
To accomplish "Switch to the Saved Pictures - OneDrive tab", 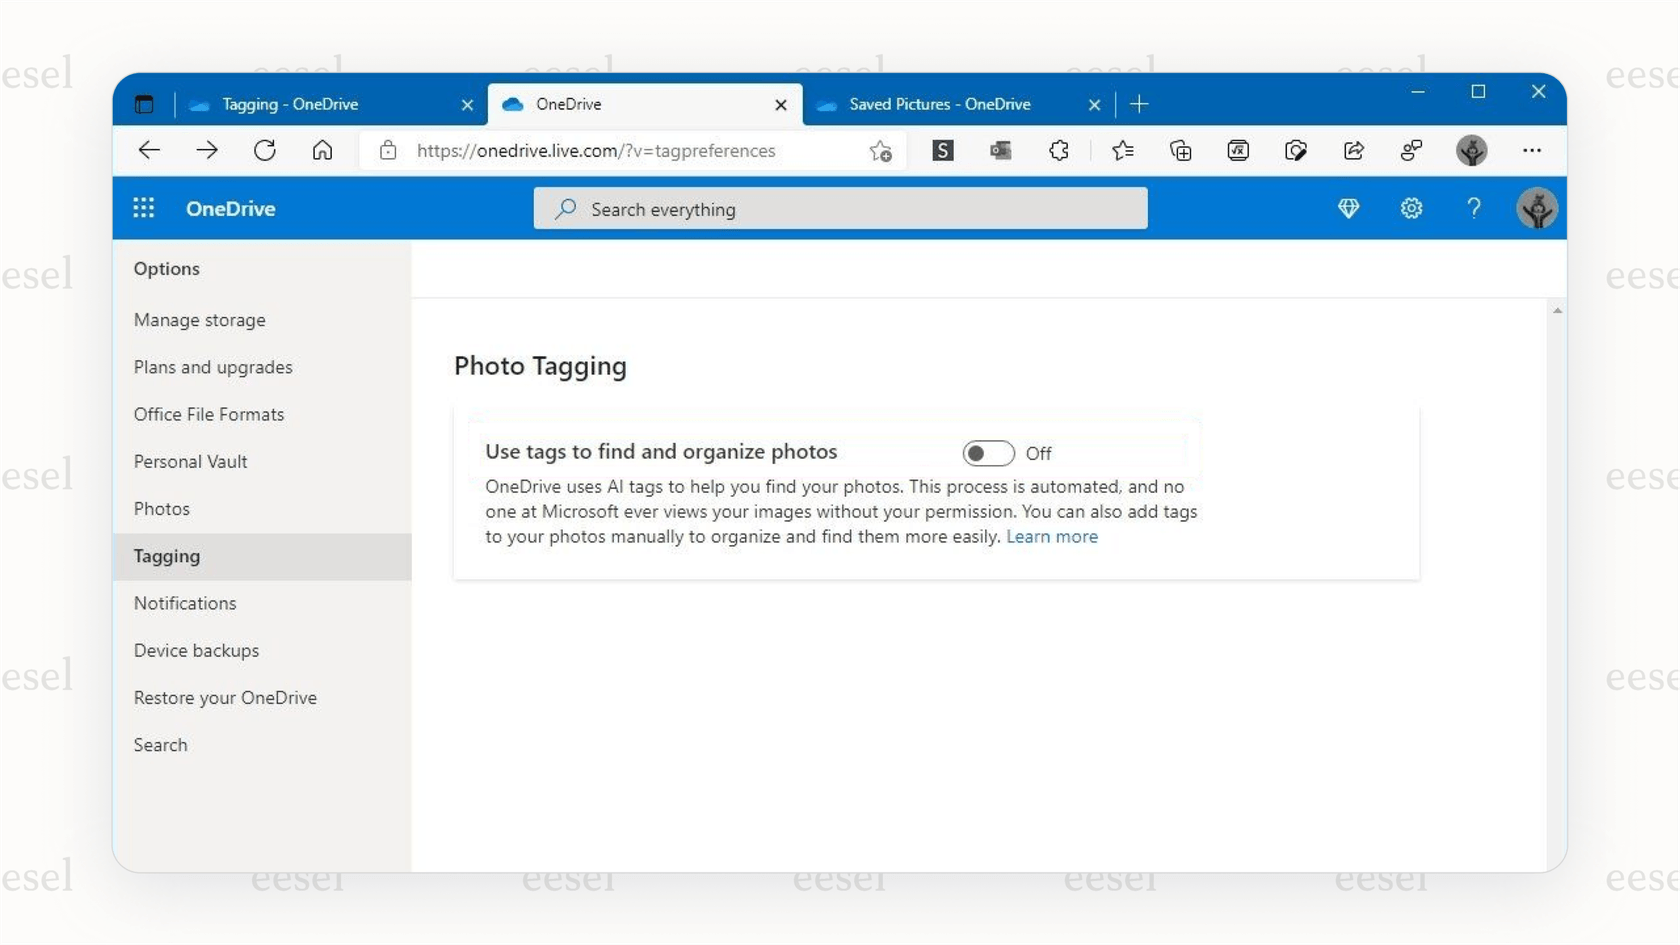I will [938, 103].
